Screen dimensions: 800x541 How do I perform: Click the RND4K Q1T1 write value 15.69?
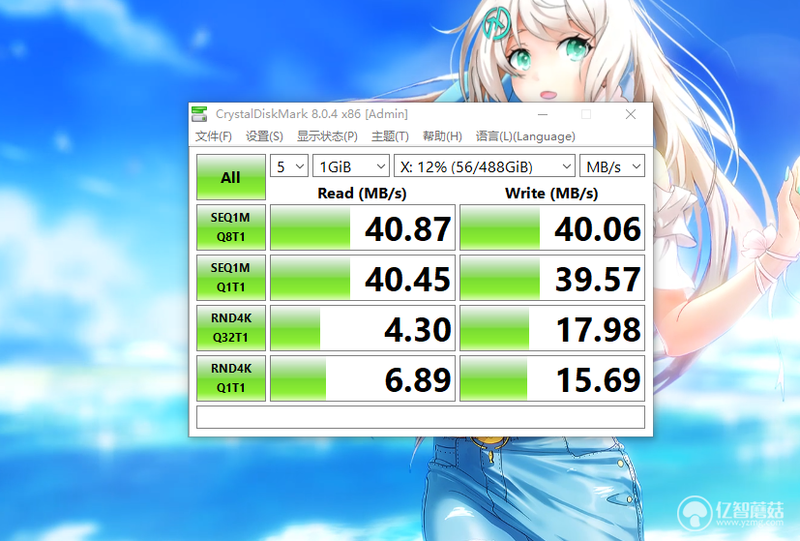pyautogui.click(x=552, y=378)
